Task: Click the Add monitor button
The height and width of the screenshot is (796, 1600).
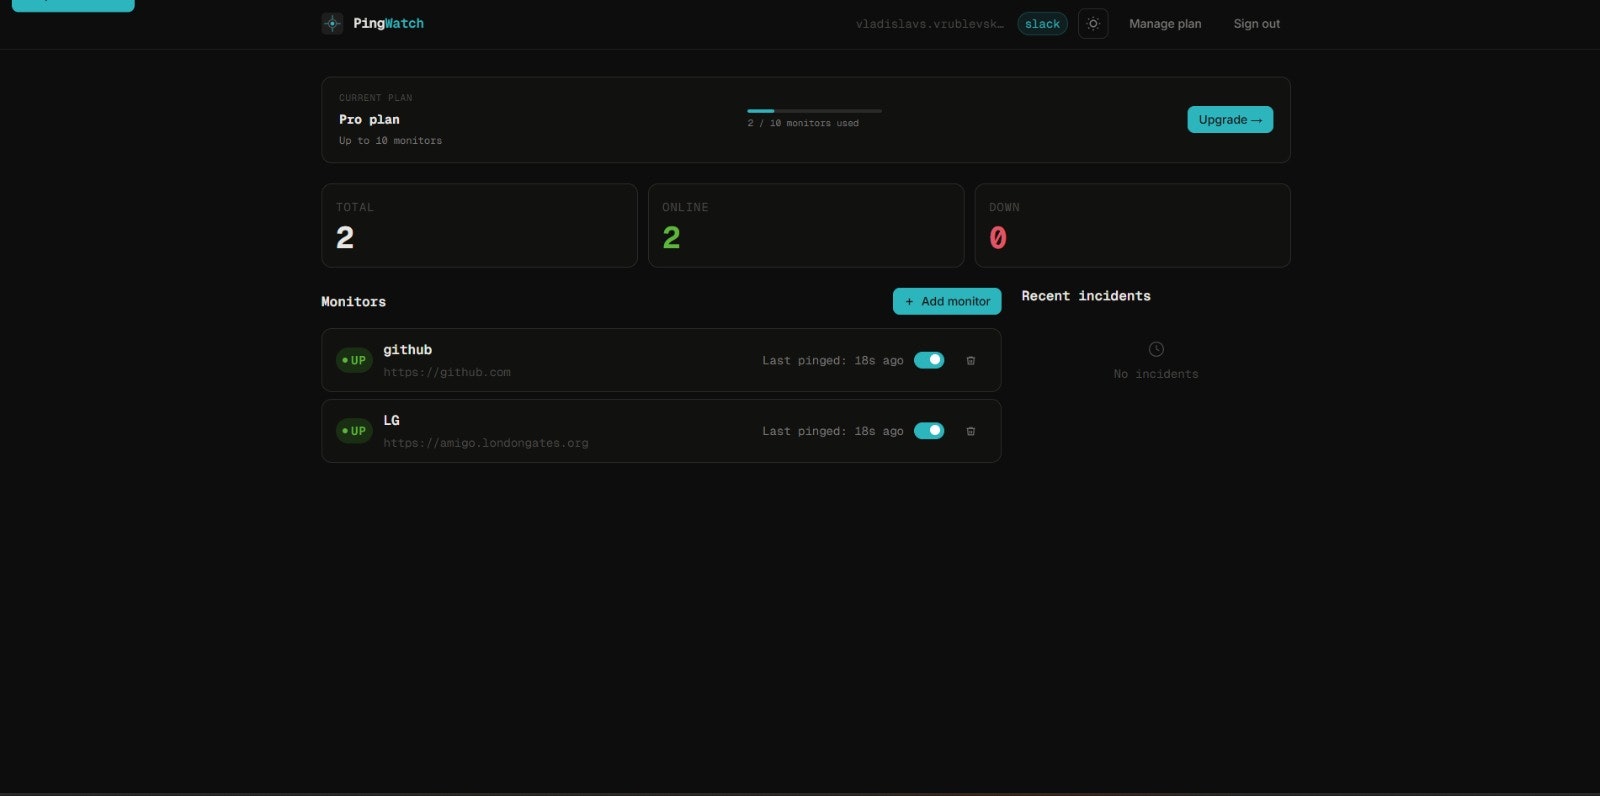Action: 947,301
